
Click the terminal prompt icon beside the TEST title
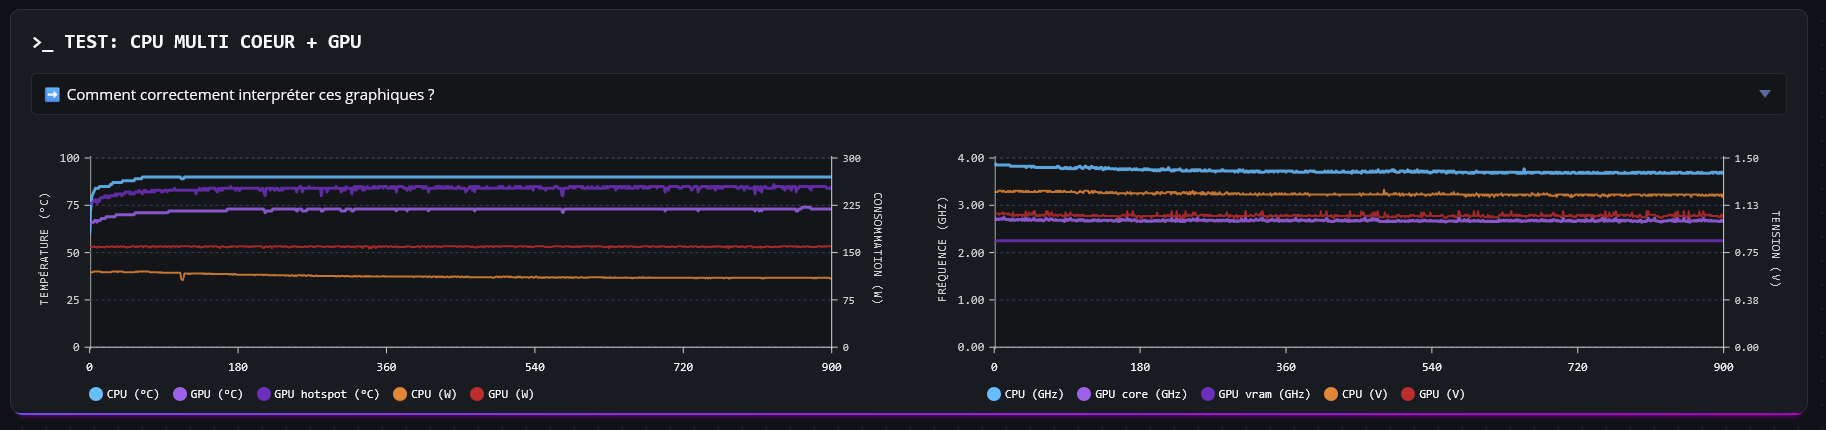click(x=41, y=42)
